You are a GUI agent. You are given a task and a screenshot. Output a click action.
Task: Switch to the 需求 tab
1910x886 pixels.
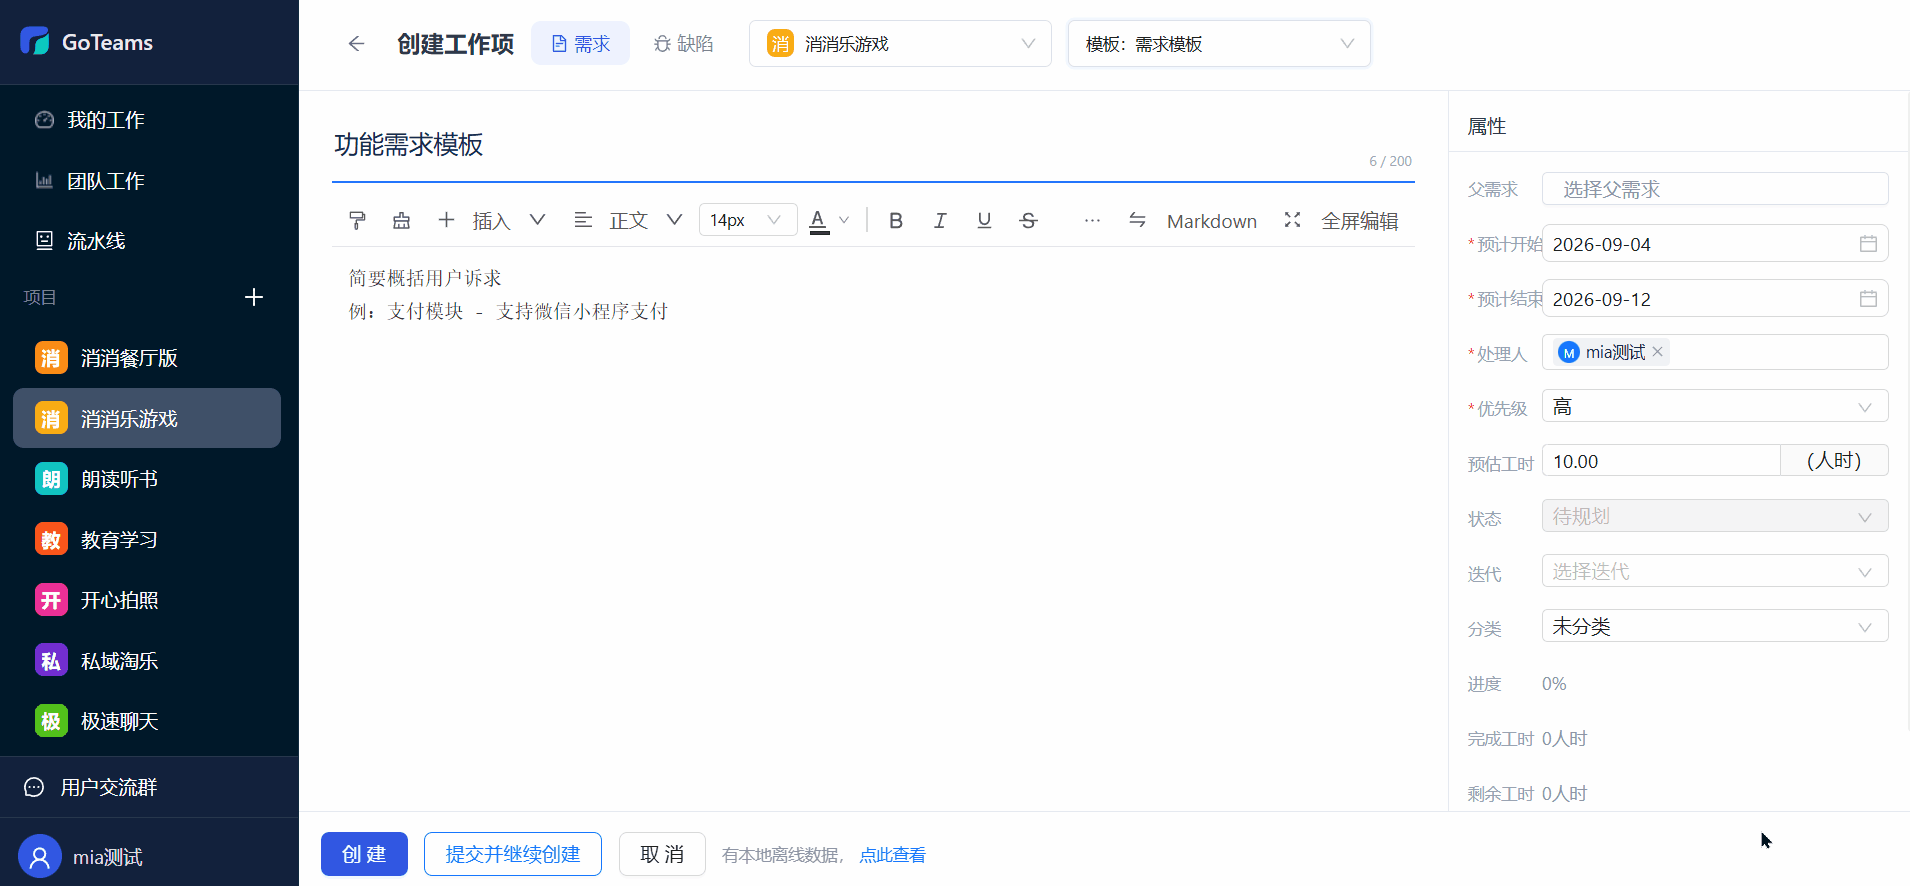[x=580, y=43]
